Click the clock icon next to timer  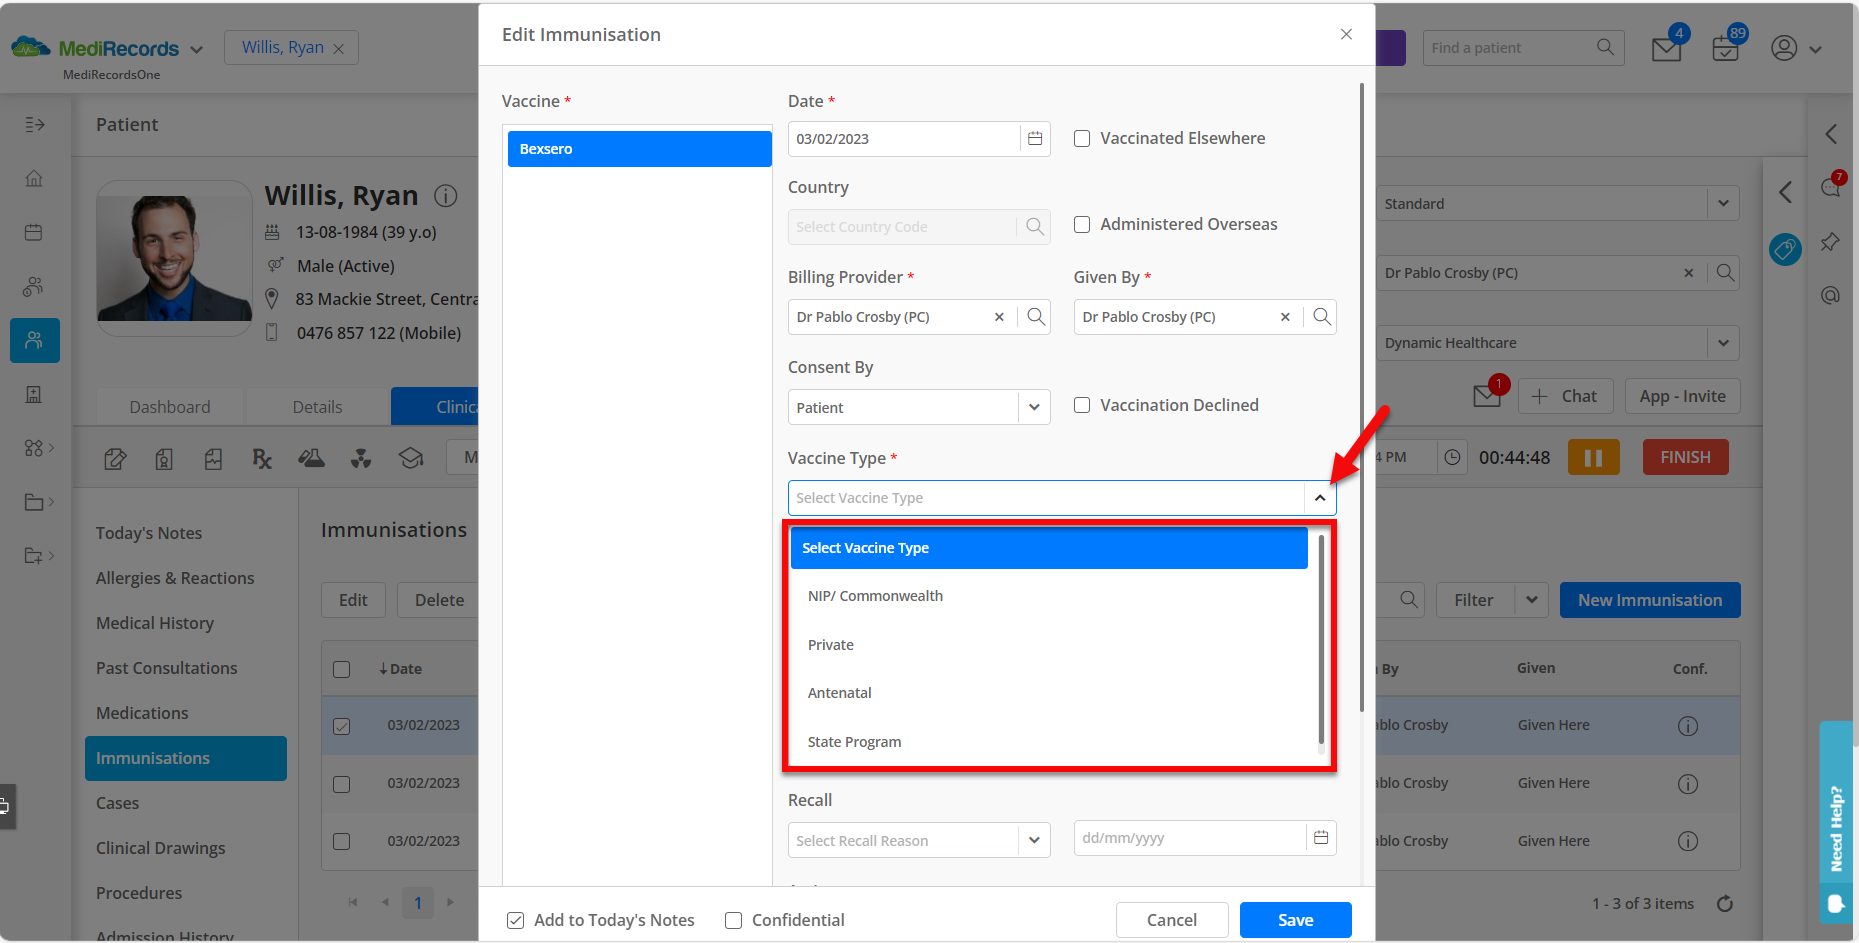[1452, 457]
